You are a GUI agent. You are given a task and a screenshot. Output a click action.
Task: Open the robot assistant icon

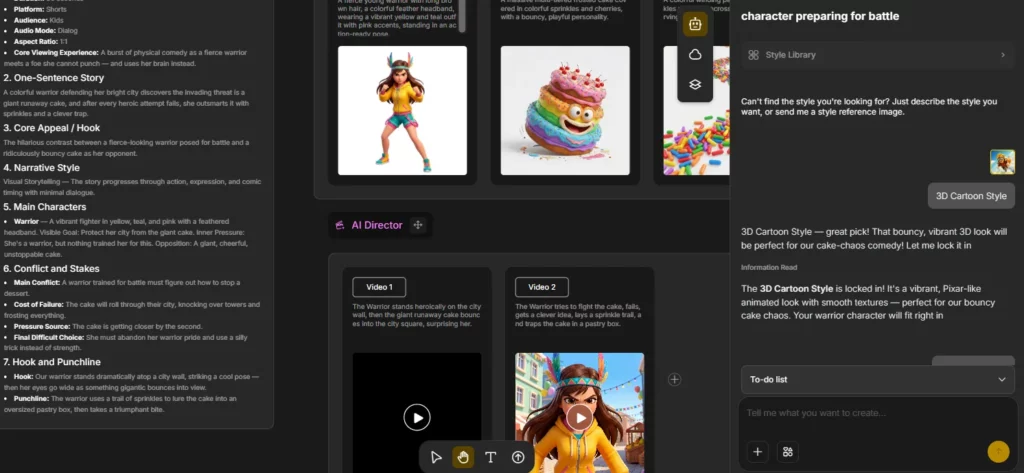[x=695, y=24]
